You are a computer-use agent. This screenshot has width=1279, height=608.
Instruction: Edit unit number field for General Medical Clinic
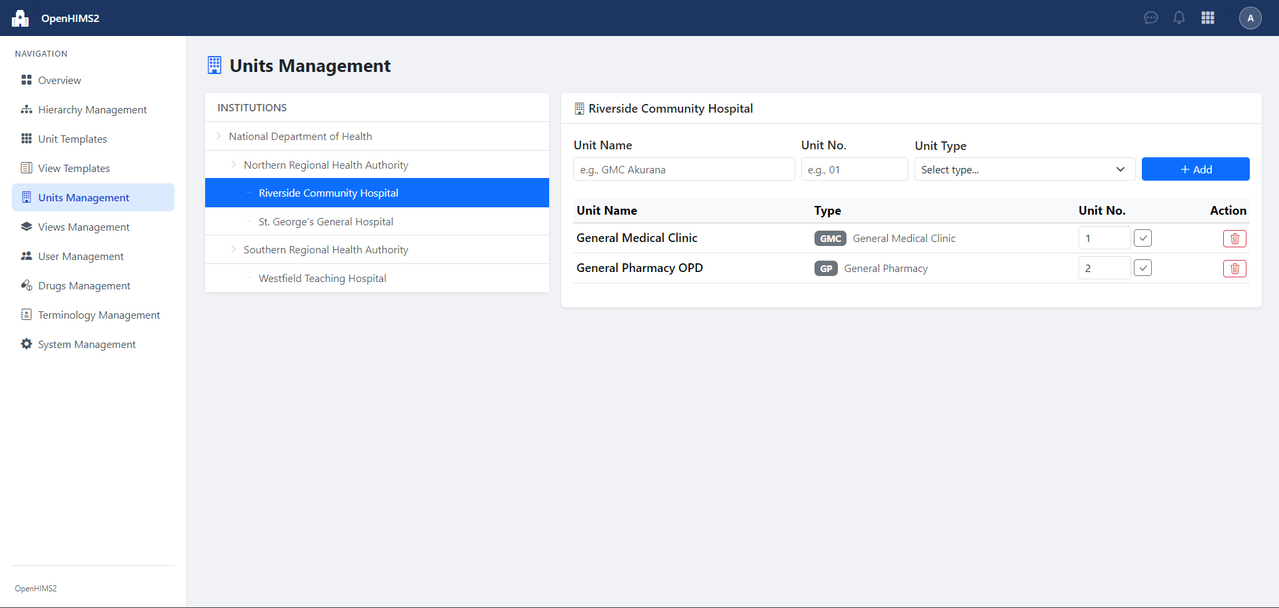click(x=1104, y=238)
